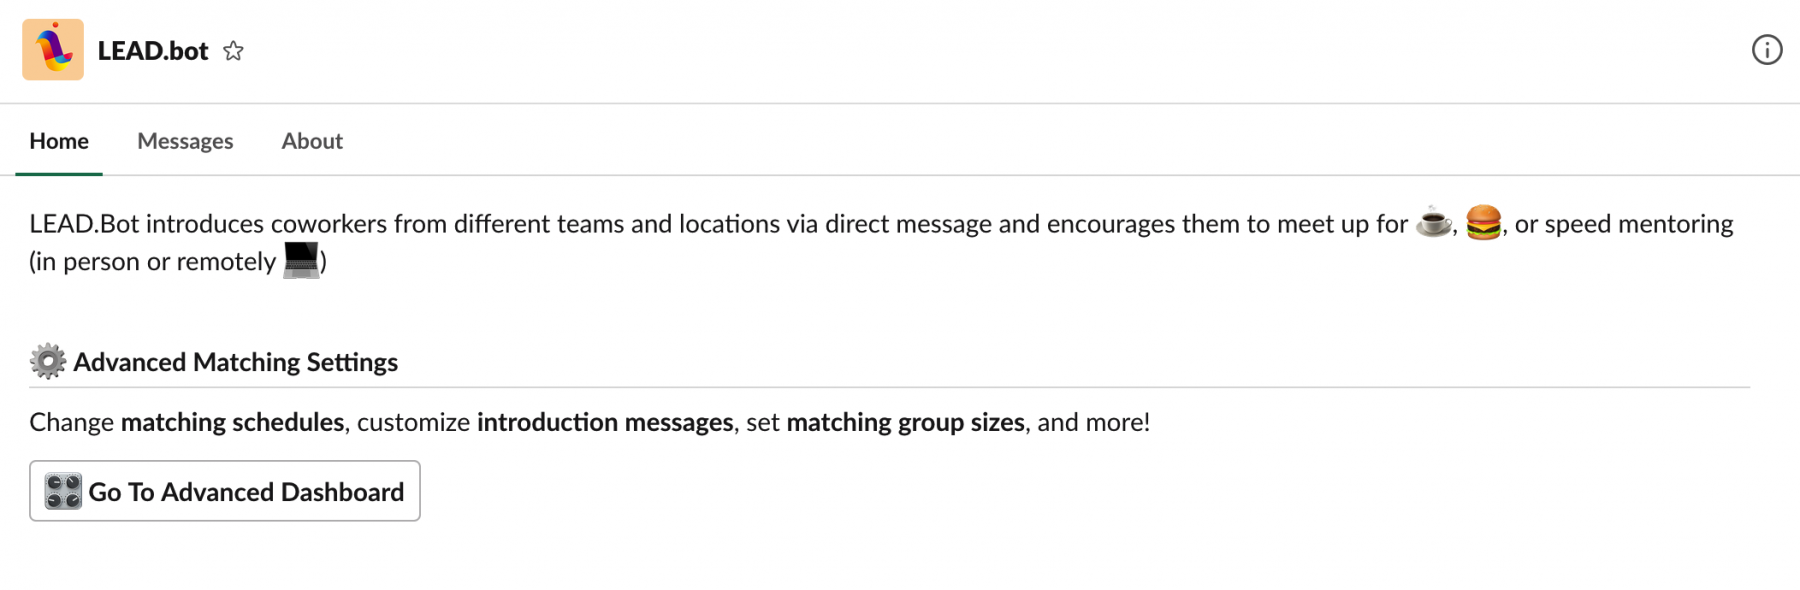Click the LEAD.bot app logo avatar
Screen dimensions: 1800x590
click(53, 50)
